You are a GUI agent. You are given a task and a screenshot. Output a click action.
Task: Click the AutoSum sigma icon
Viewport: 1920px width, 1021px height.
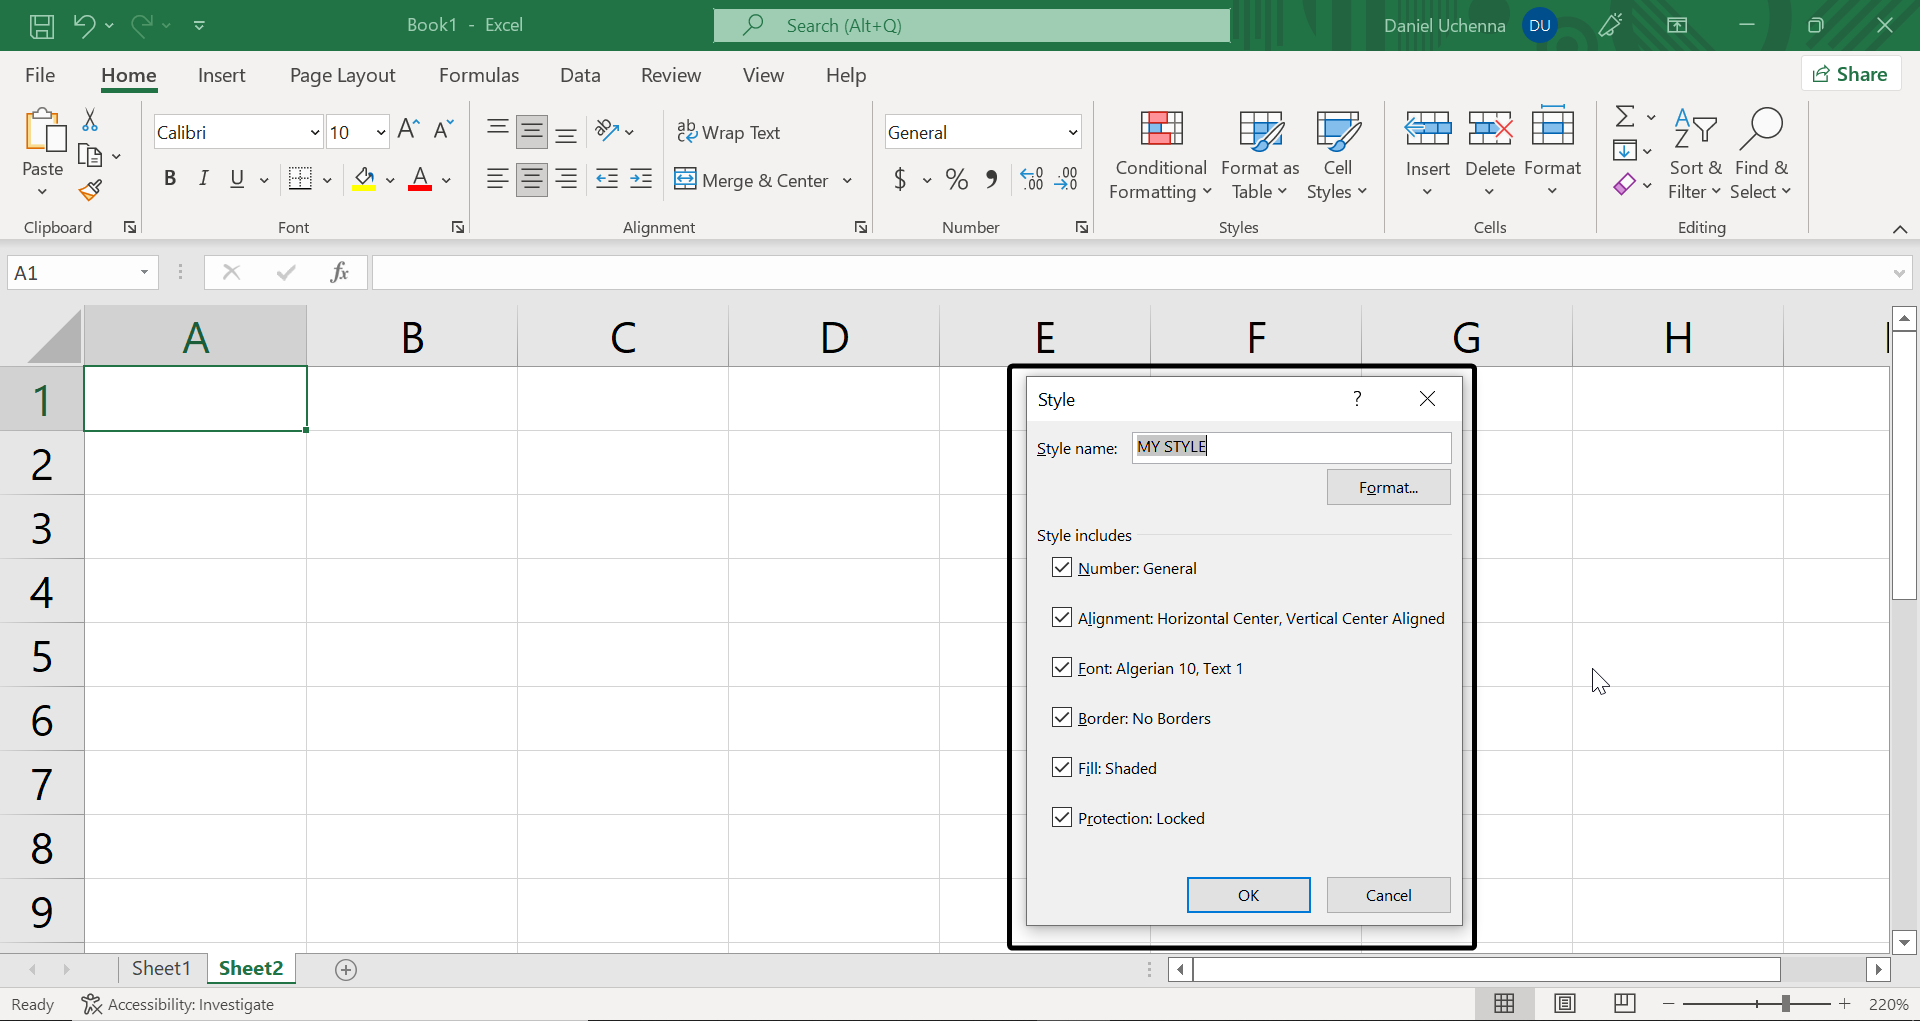1625,117
